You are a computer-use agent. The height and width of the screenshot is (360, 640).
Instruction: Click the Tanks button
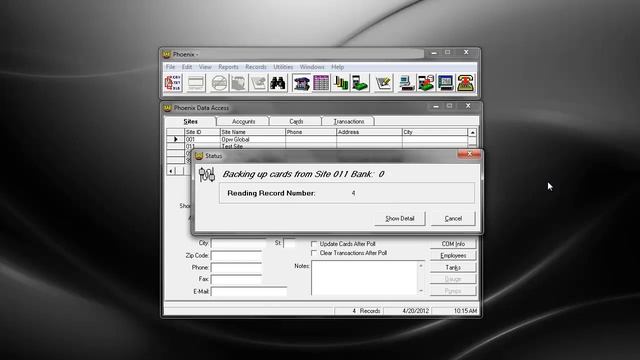pos(453,267)
